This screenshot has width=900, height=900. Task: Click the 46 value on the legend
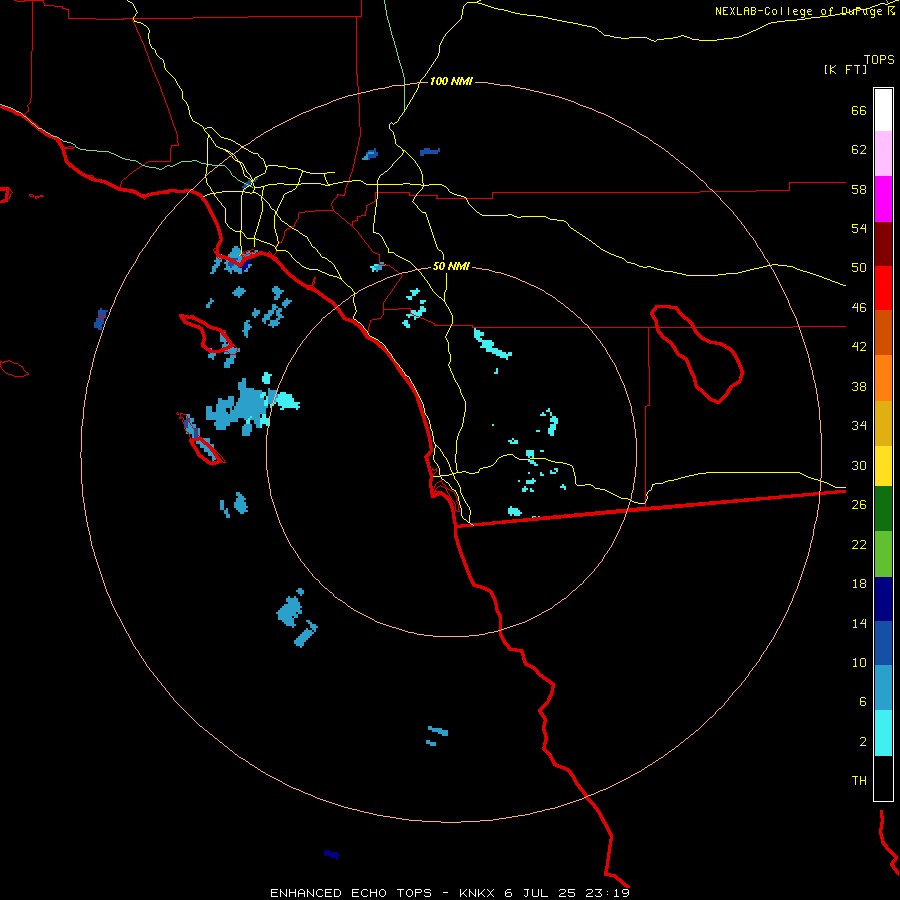click(859, 308)
